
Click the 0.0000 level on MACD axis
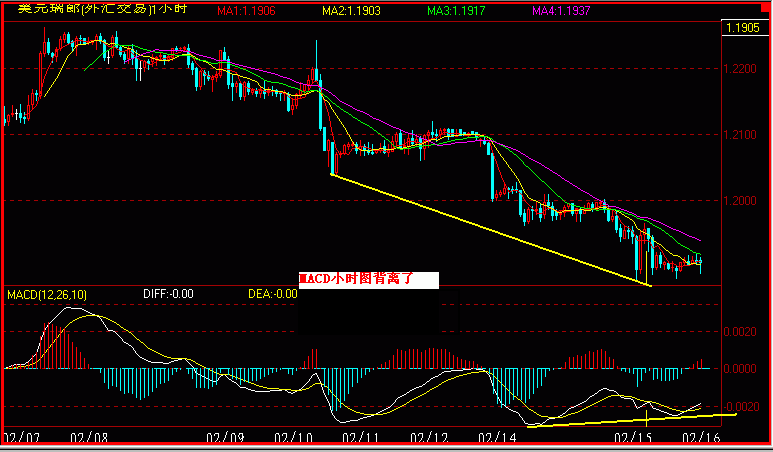741,368
